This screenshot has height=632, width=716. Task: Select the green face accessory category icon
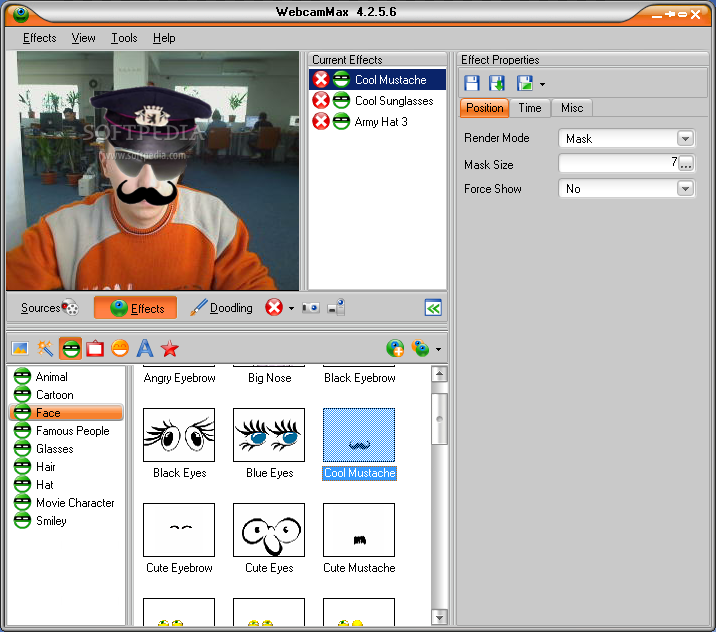click(71, 349)
